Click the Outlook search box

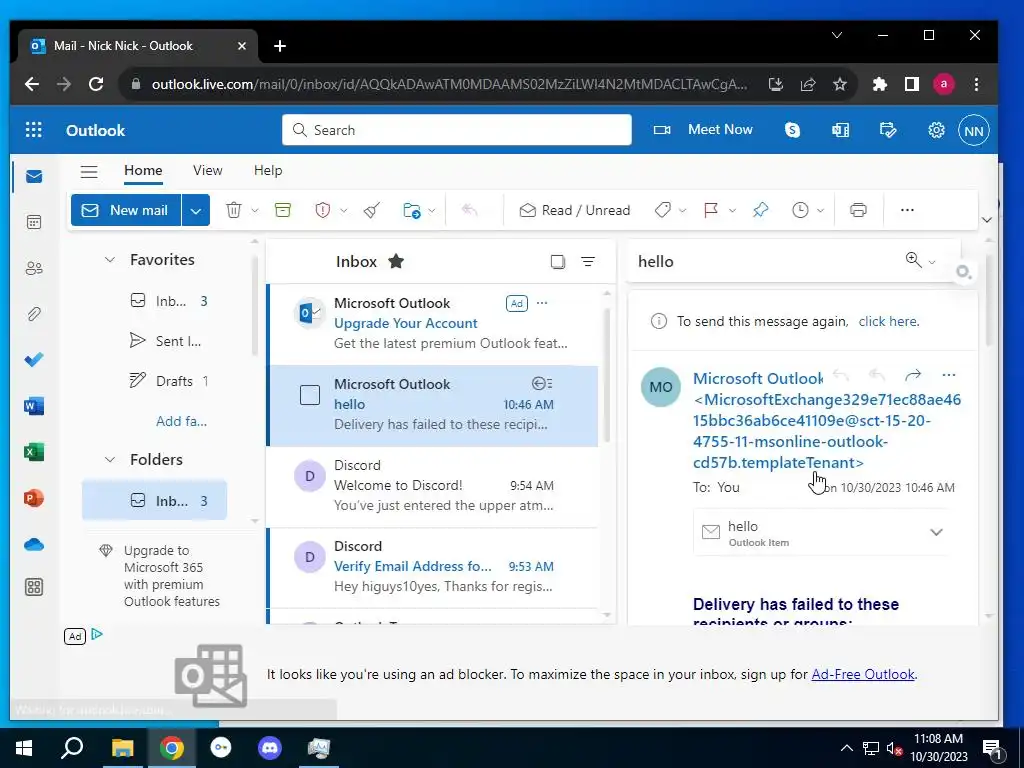tap(456, 130)
